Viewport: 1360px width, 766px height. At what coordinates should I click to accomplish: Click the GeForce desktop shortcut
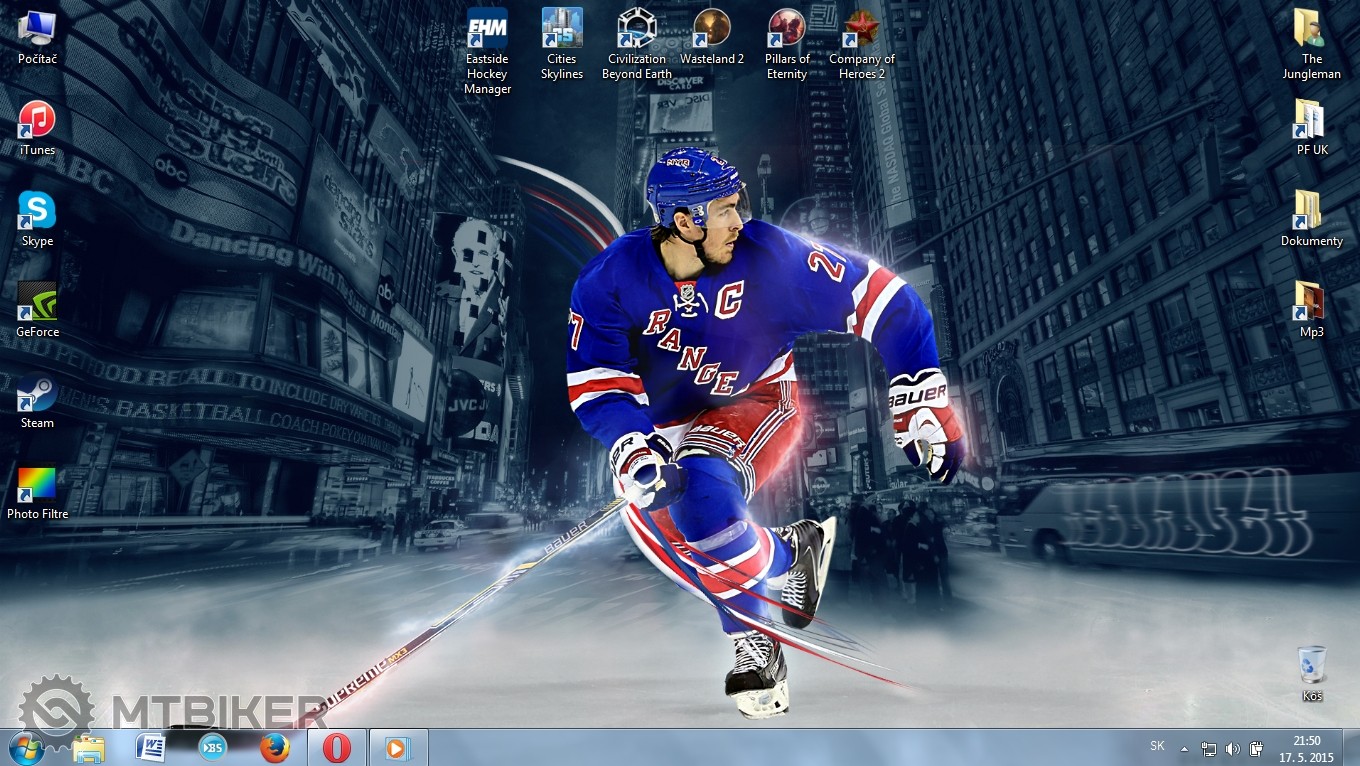pyautogui.click(x=37, y=303)
